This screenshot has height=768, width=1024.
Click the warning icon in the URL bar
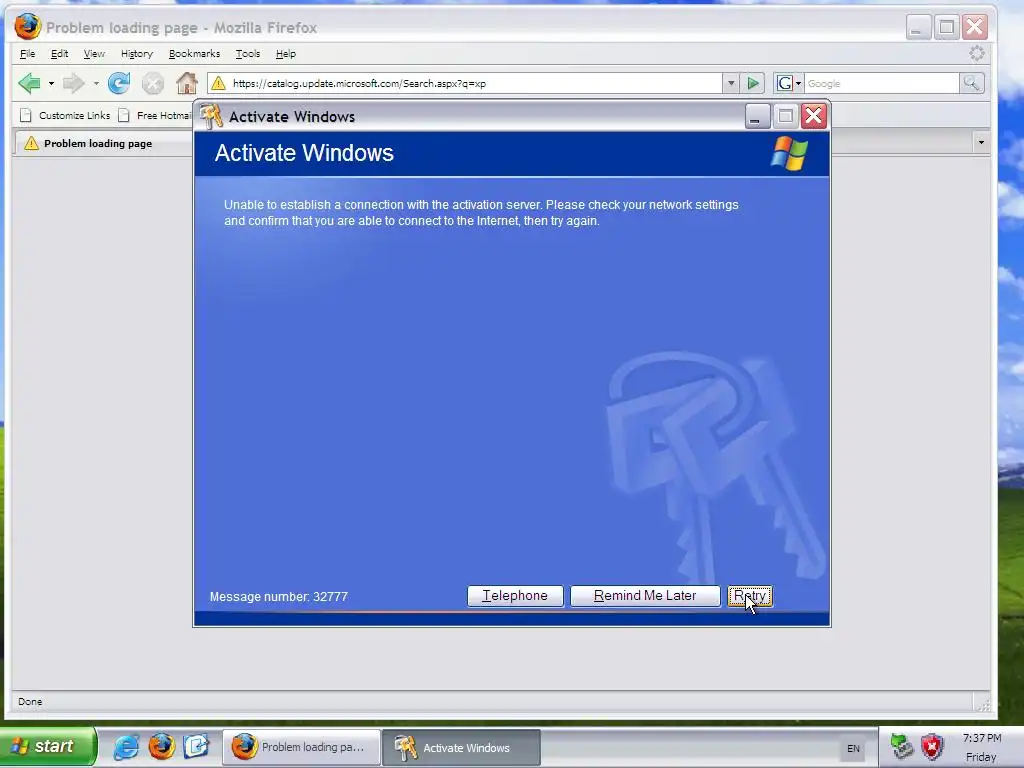click(x=219, y=83)
